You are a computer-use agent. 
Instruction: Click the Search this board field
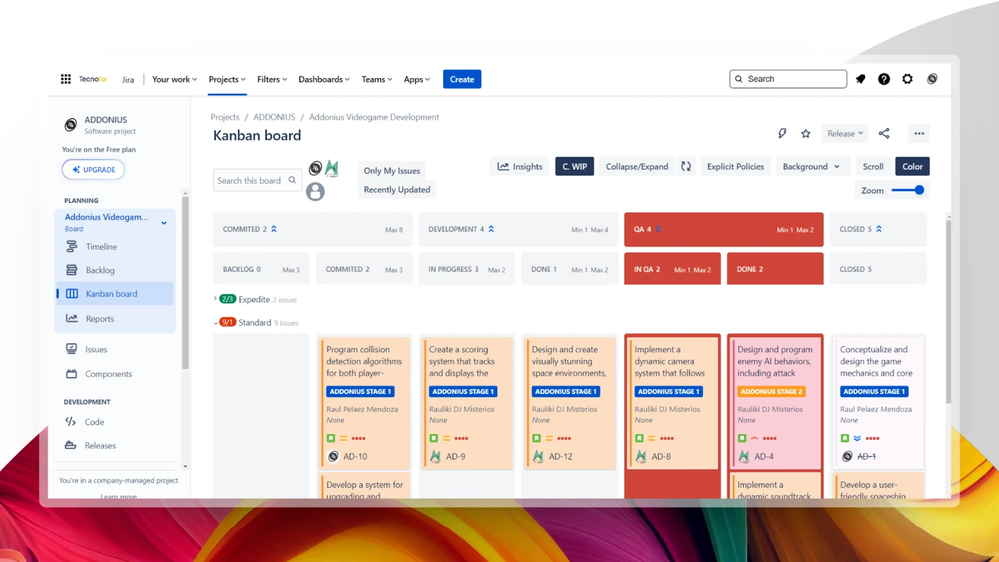[257, 180]
